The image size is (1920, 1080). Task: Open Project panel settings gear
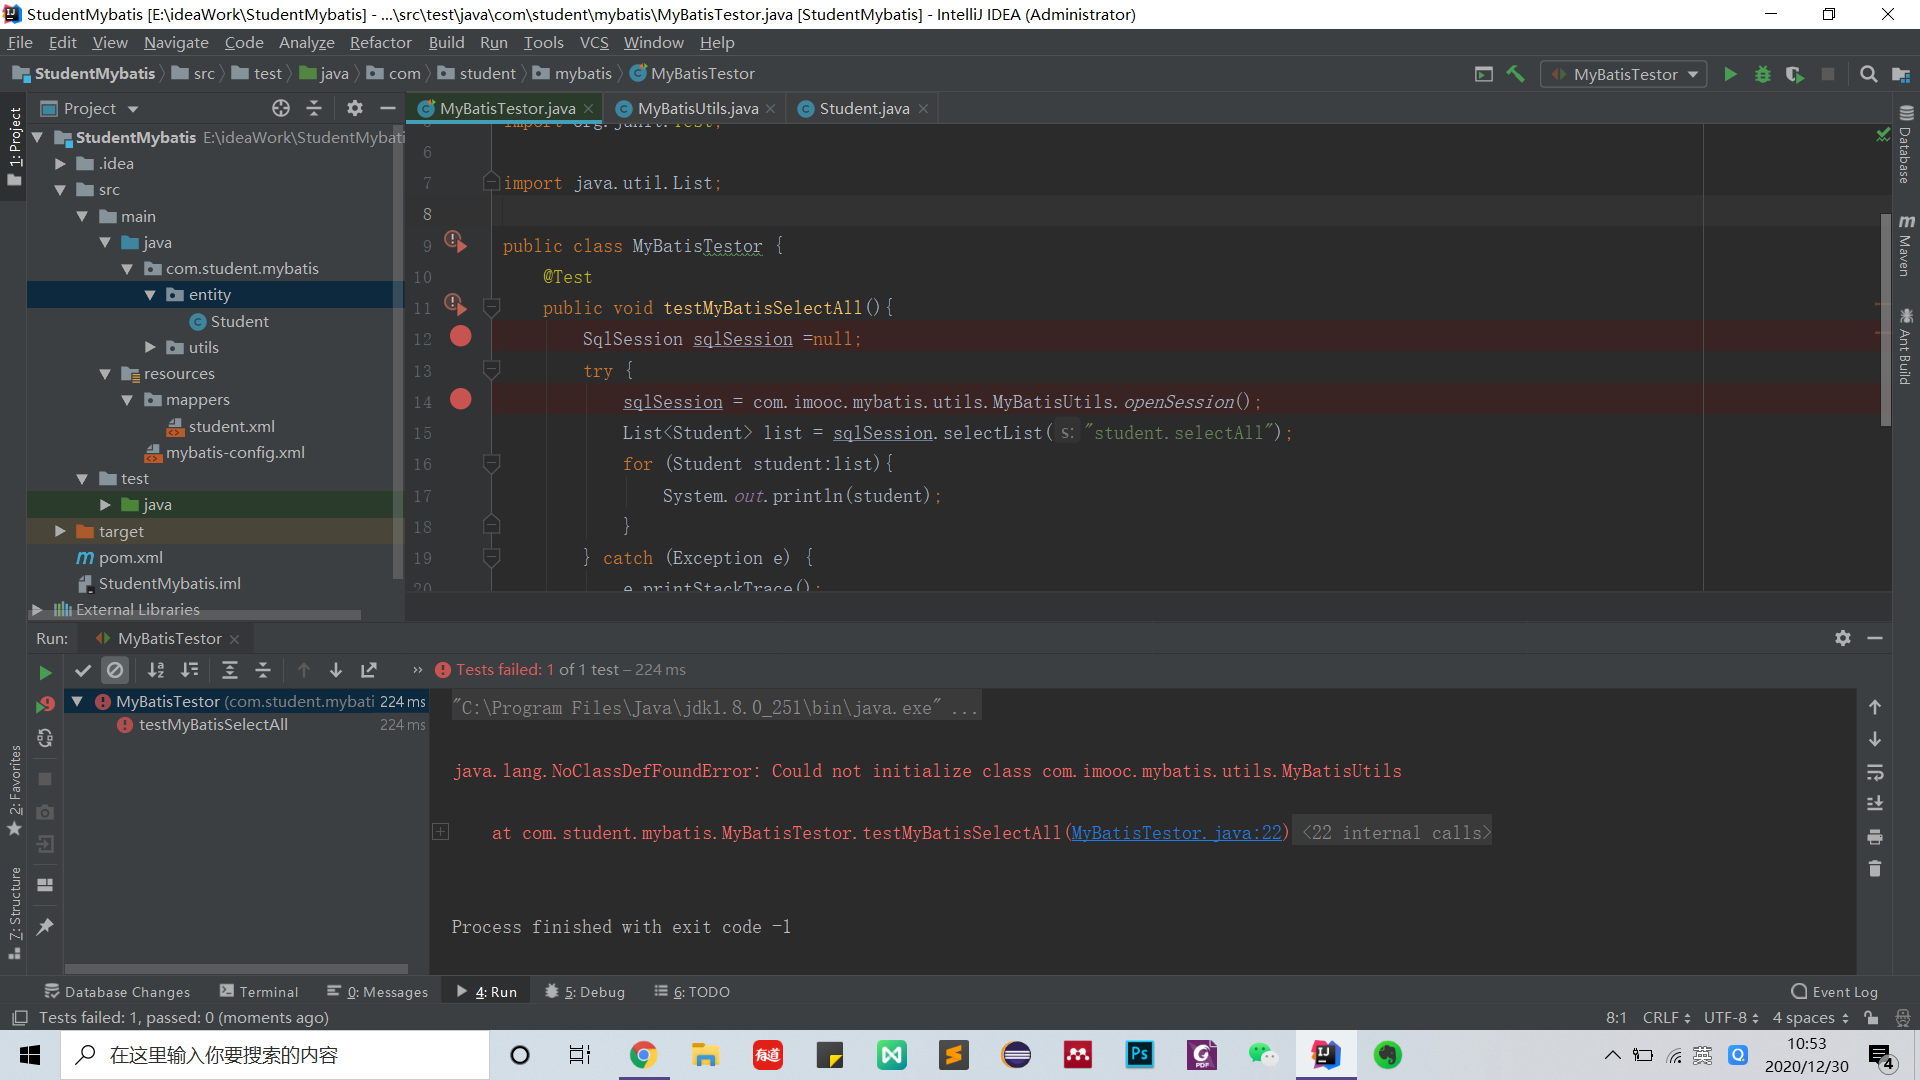coord(355,108)
